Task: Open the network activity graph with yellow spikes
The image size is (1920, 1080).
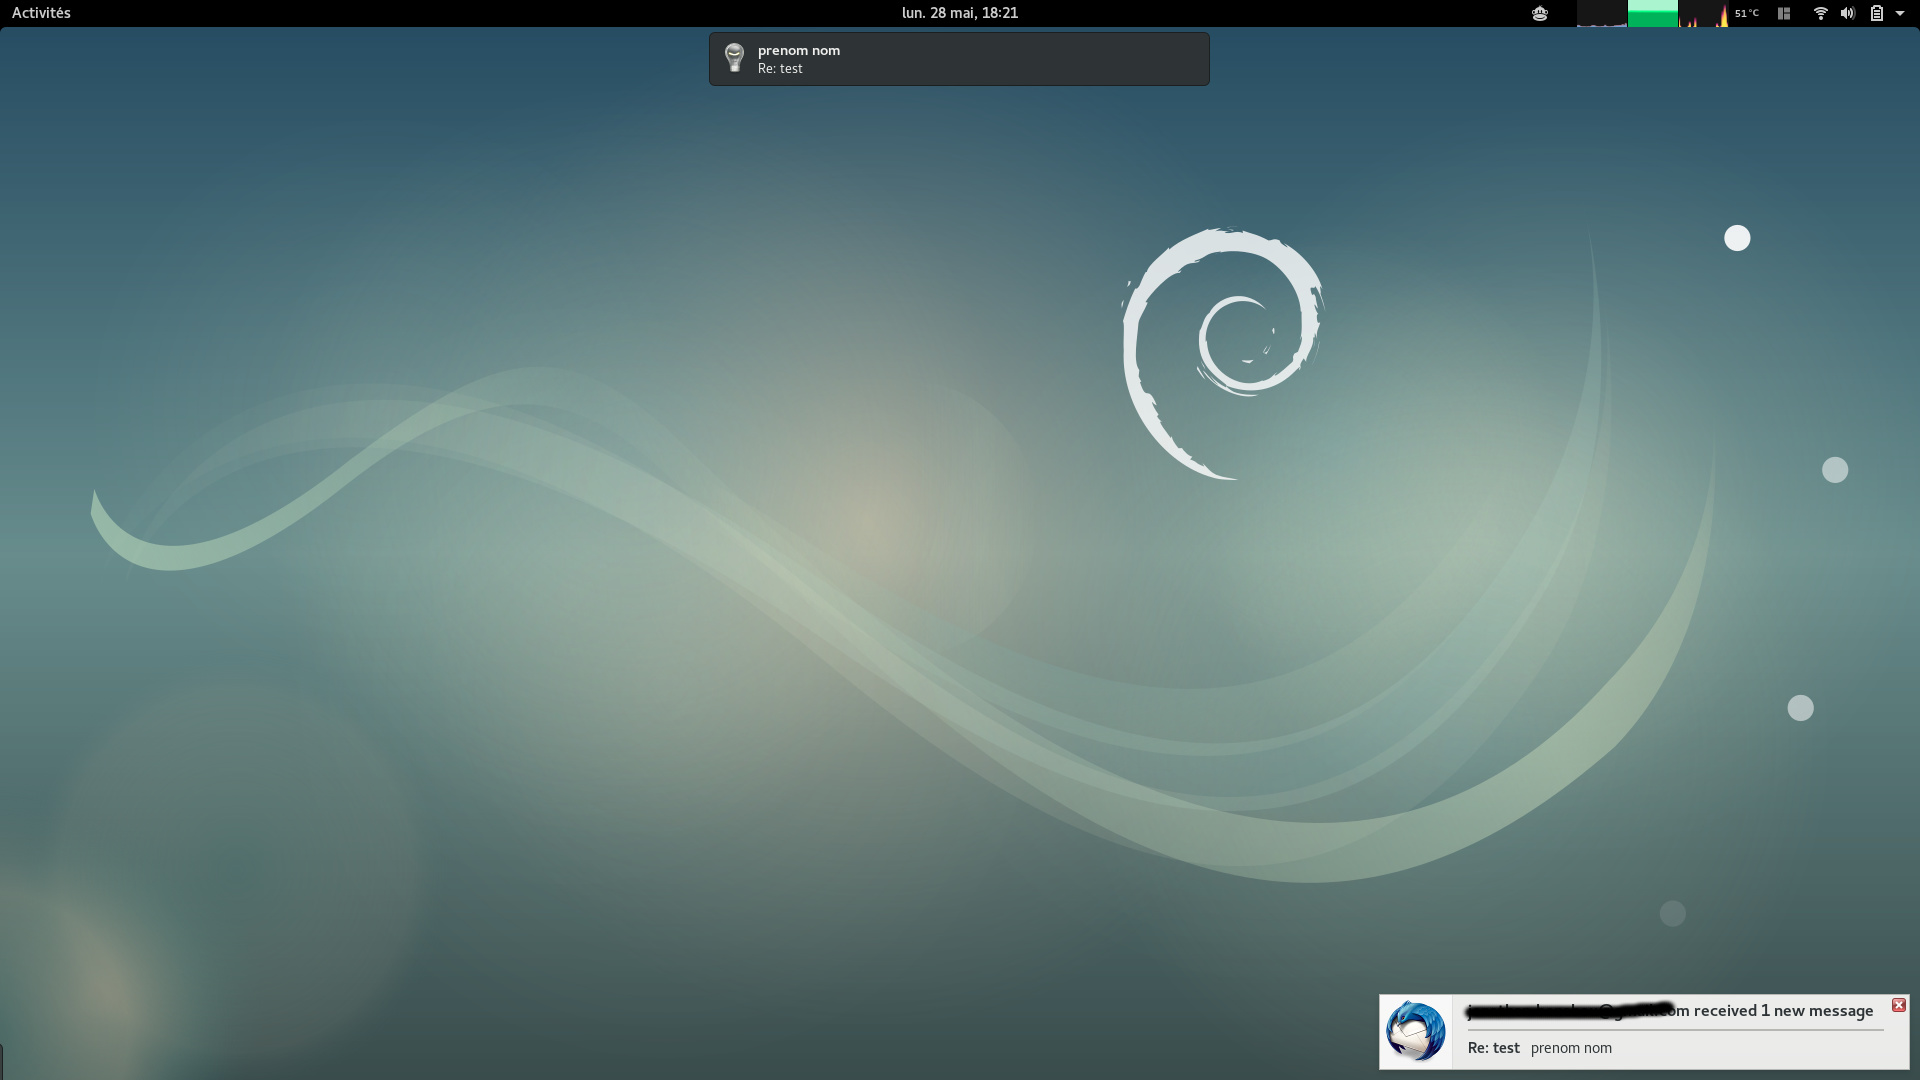Action: 1704,13
